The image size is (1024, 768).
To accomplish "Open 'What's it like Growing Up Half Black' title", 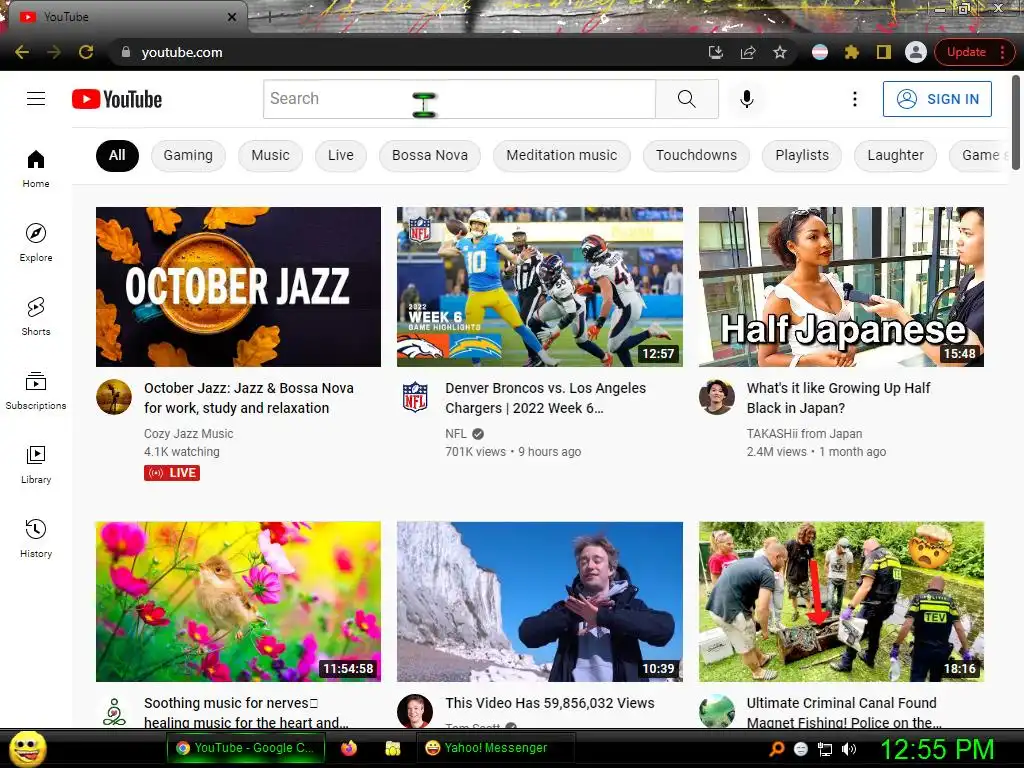I will coord(839,398).
